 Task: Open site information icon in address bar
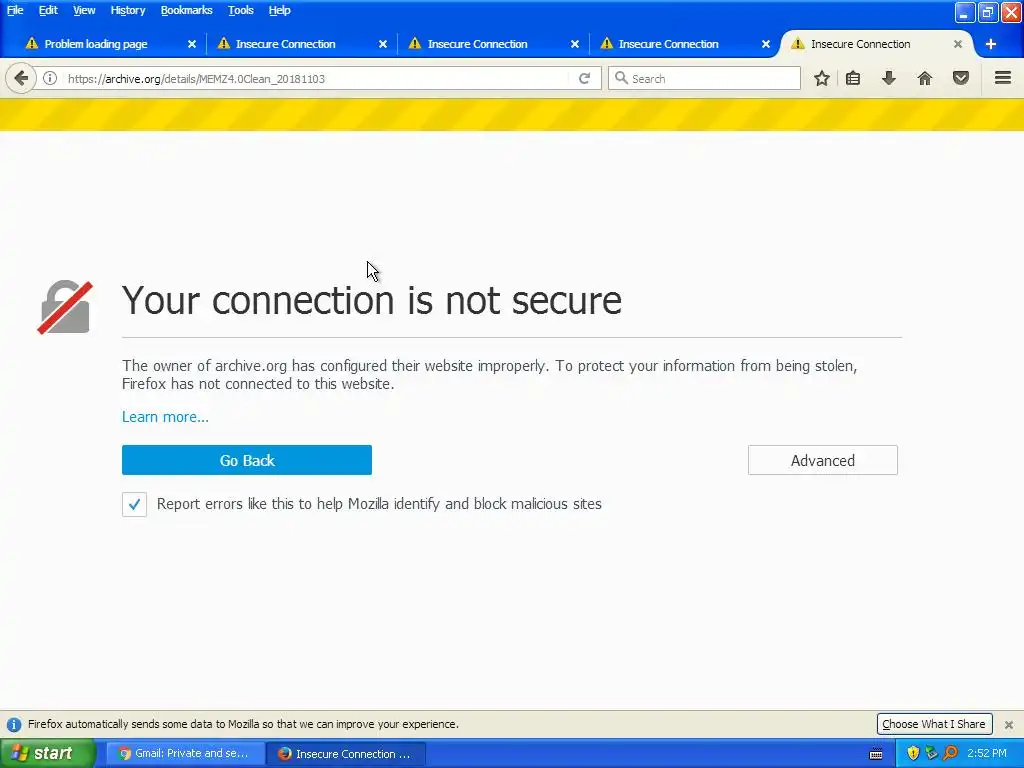(x=50, y=78)
